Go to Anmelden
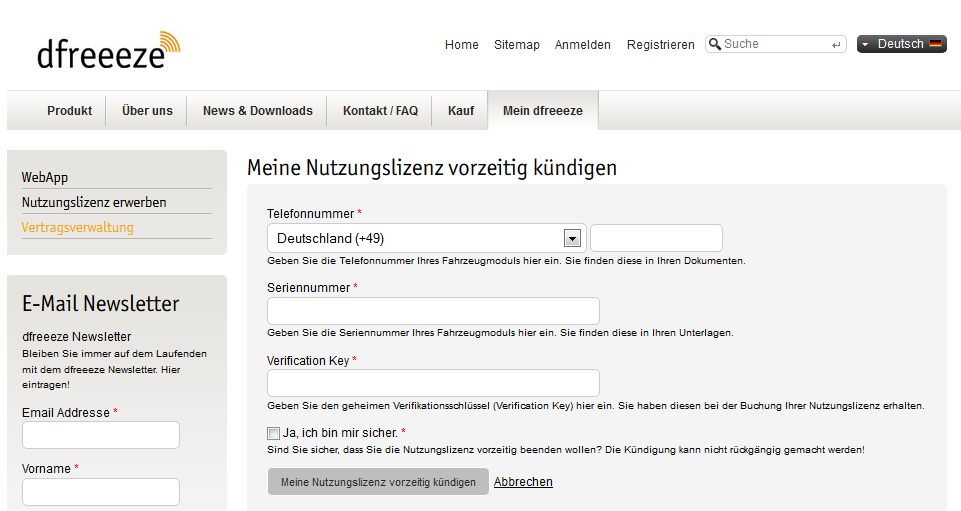The width and height of the screenshot is (961, 511). (x=583, y=45)
